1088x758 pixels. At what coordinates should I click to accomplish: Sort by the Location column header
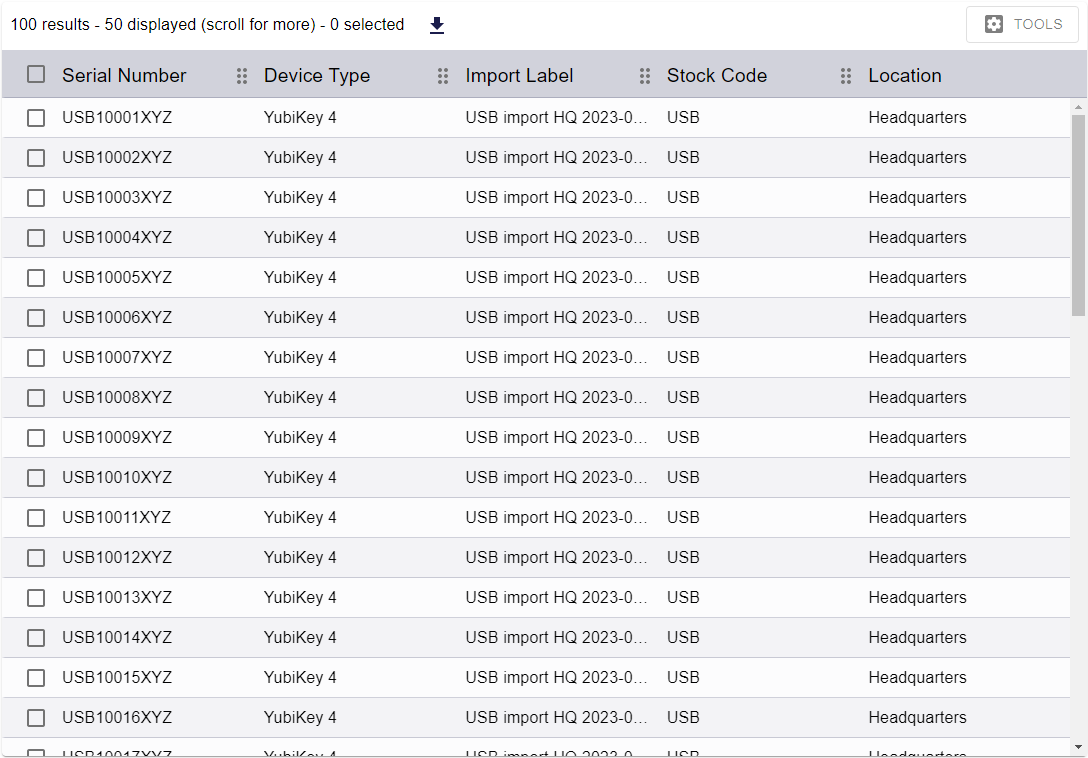904,75
